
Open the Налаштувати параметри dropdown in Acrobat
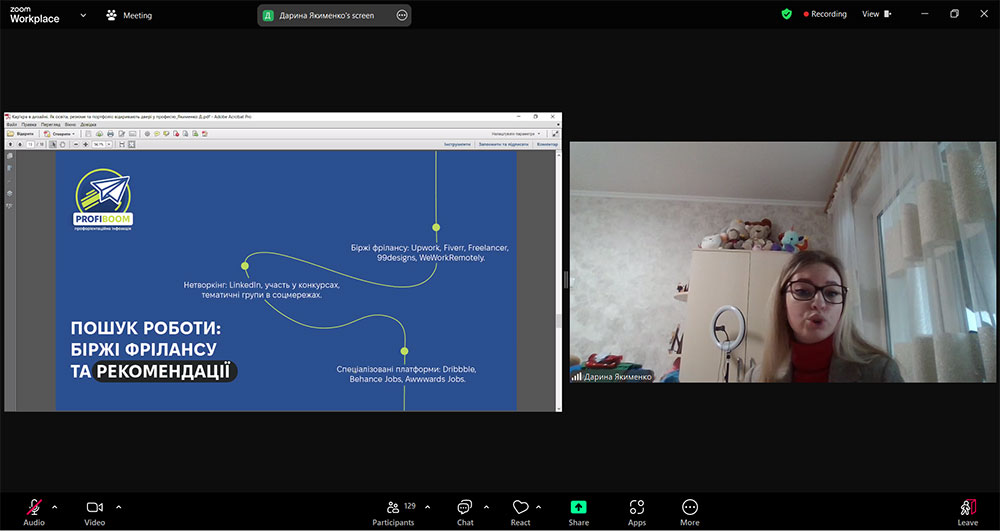pos(517,134)
